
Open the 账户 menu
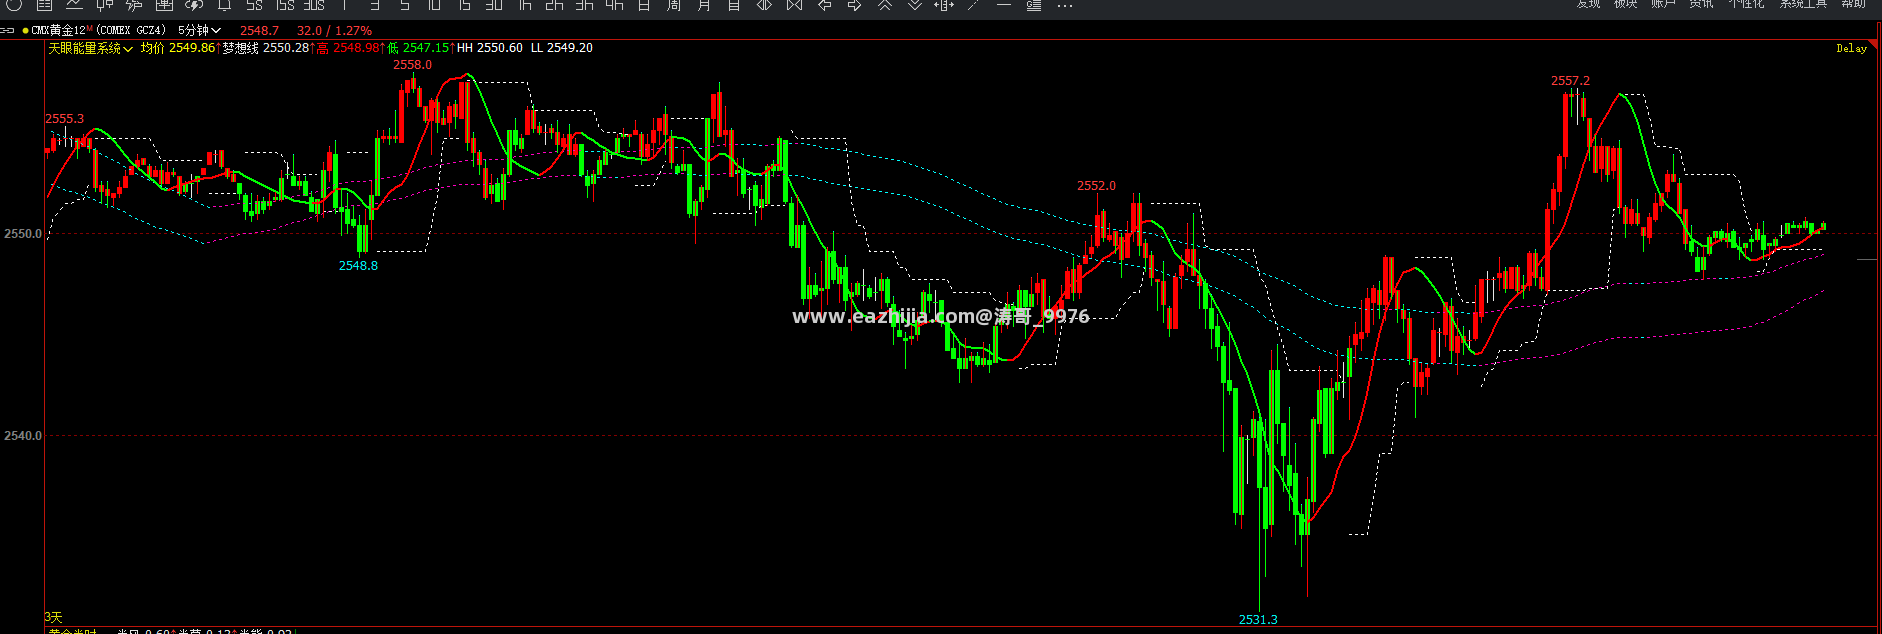pyautogui.click(x=1664, y=4)
